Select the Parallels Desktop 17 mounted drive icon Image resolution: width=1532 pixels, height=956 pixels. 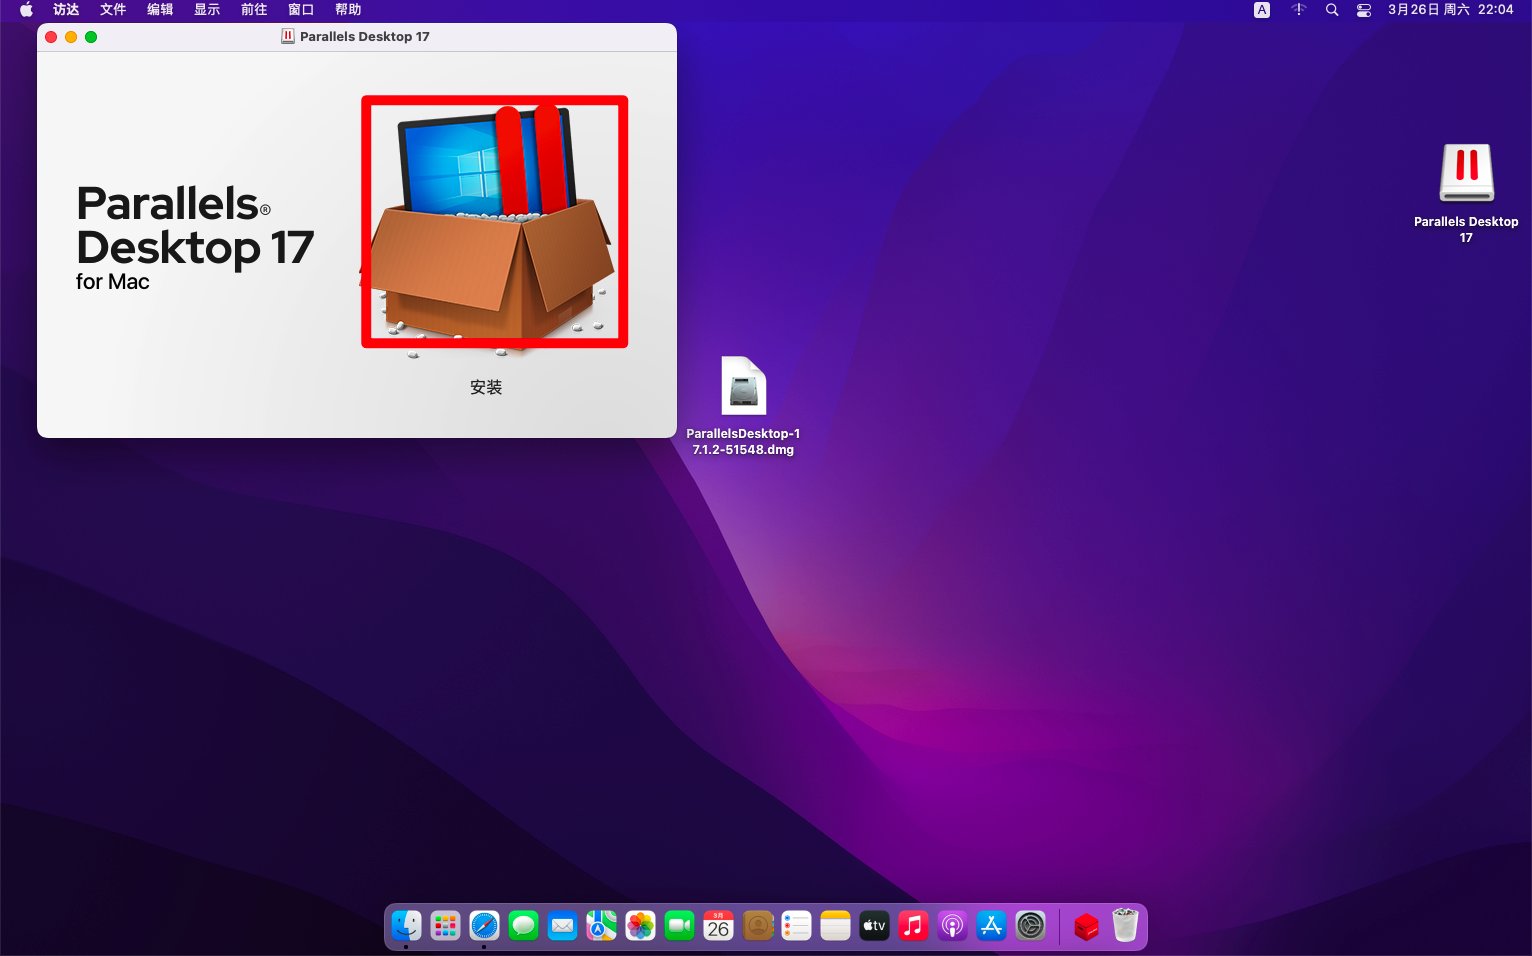click(1466, 174)
